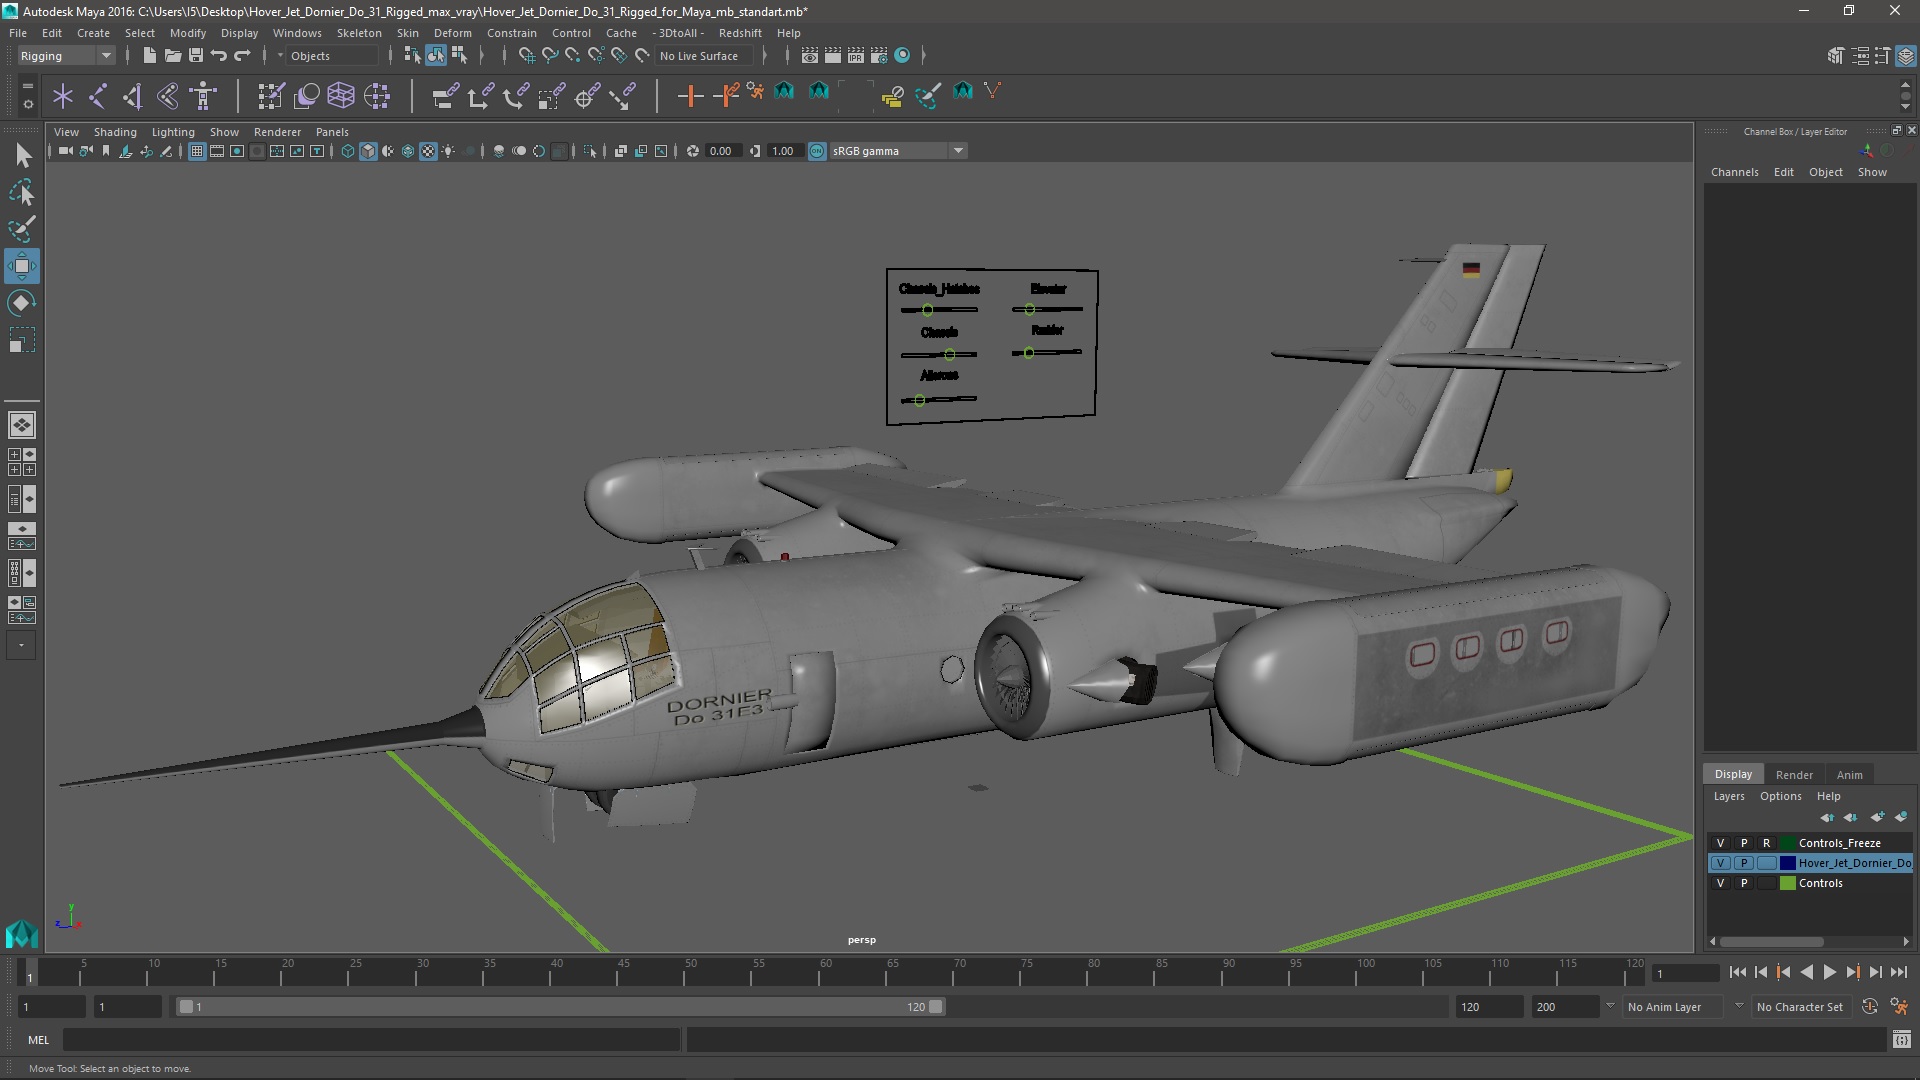The height and width of the screenshot is (1080, 1920).
Task: Play the animation forwards
Action: tap(1829, 972)
